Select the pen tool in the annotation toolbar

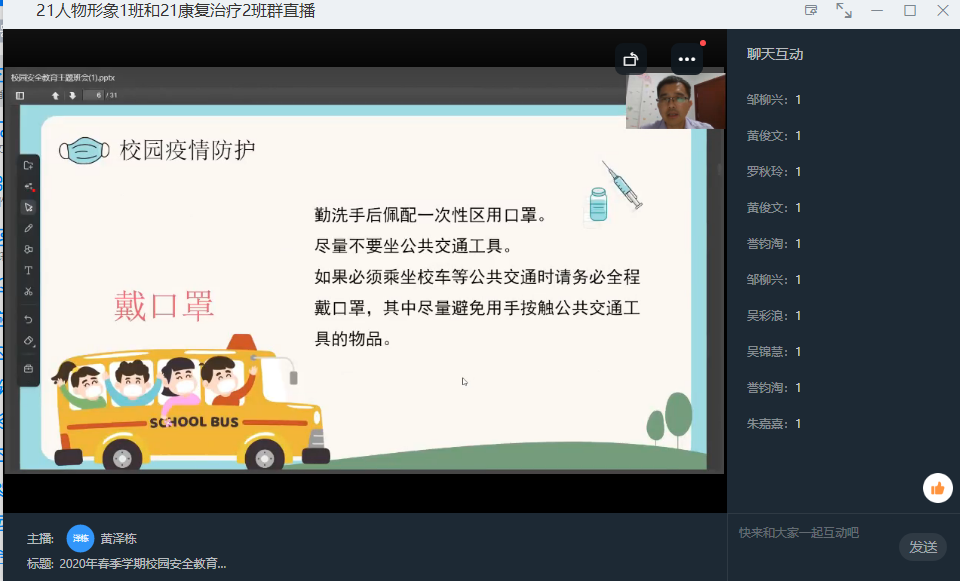coord(28,228)
